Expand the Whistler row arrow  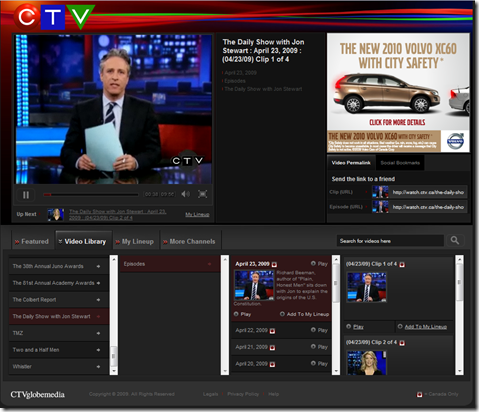pyautogui.click(x=98, y=366)
